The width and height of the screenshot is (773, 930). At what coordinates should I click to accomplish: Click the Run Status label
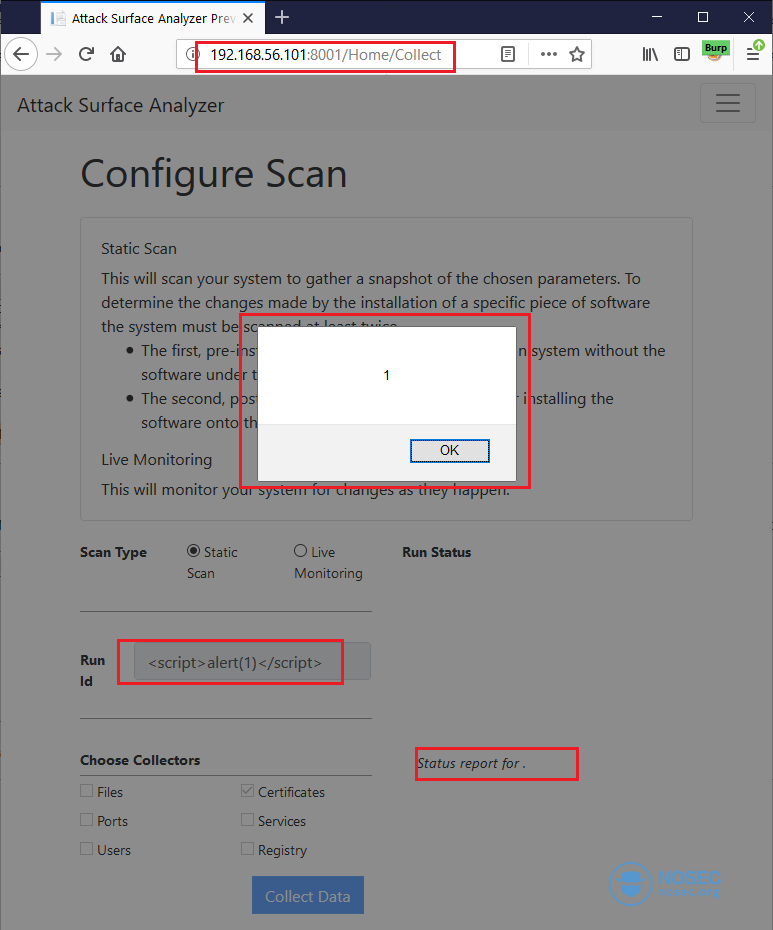tap(437, 552)
